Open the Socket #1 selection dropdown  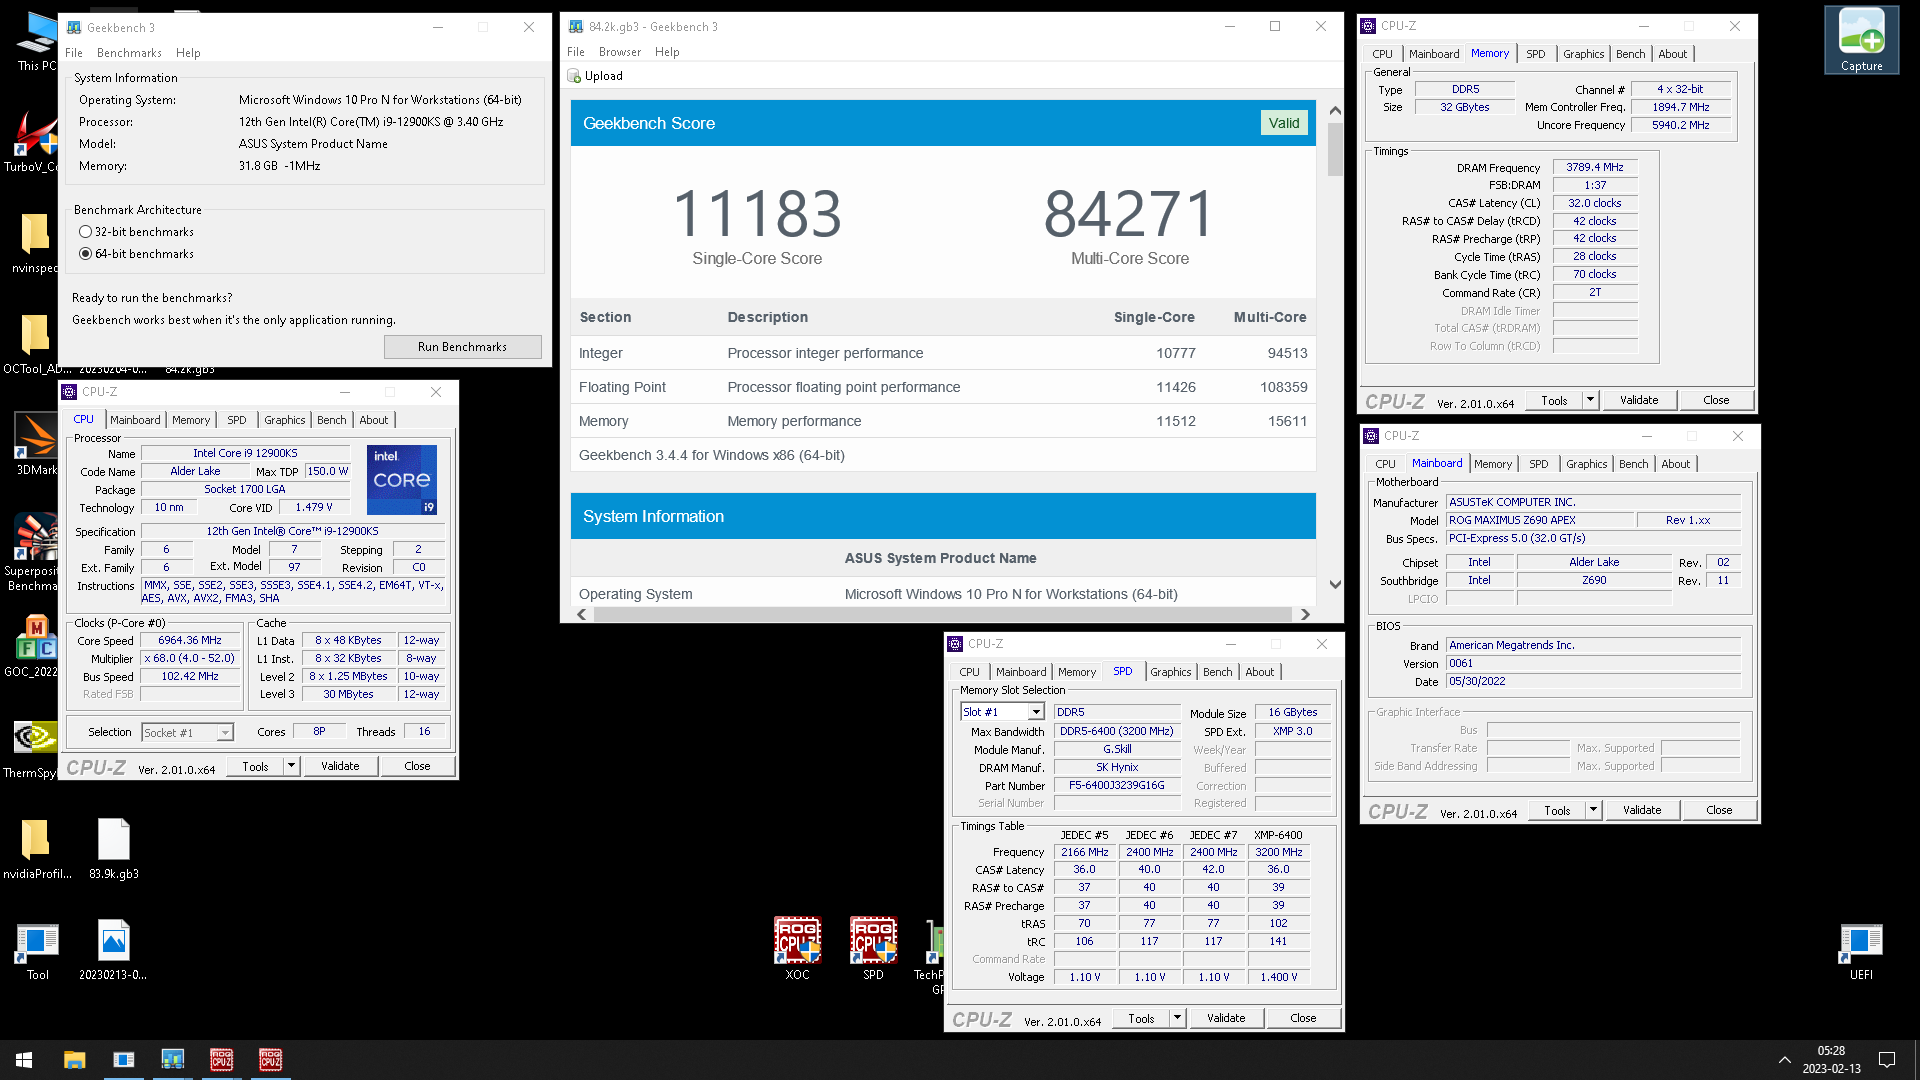(225, 733)
